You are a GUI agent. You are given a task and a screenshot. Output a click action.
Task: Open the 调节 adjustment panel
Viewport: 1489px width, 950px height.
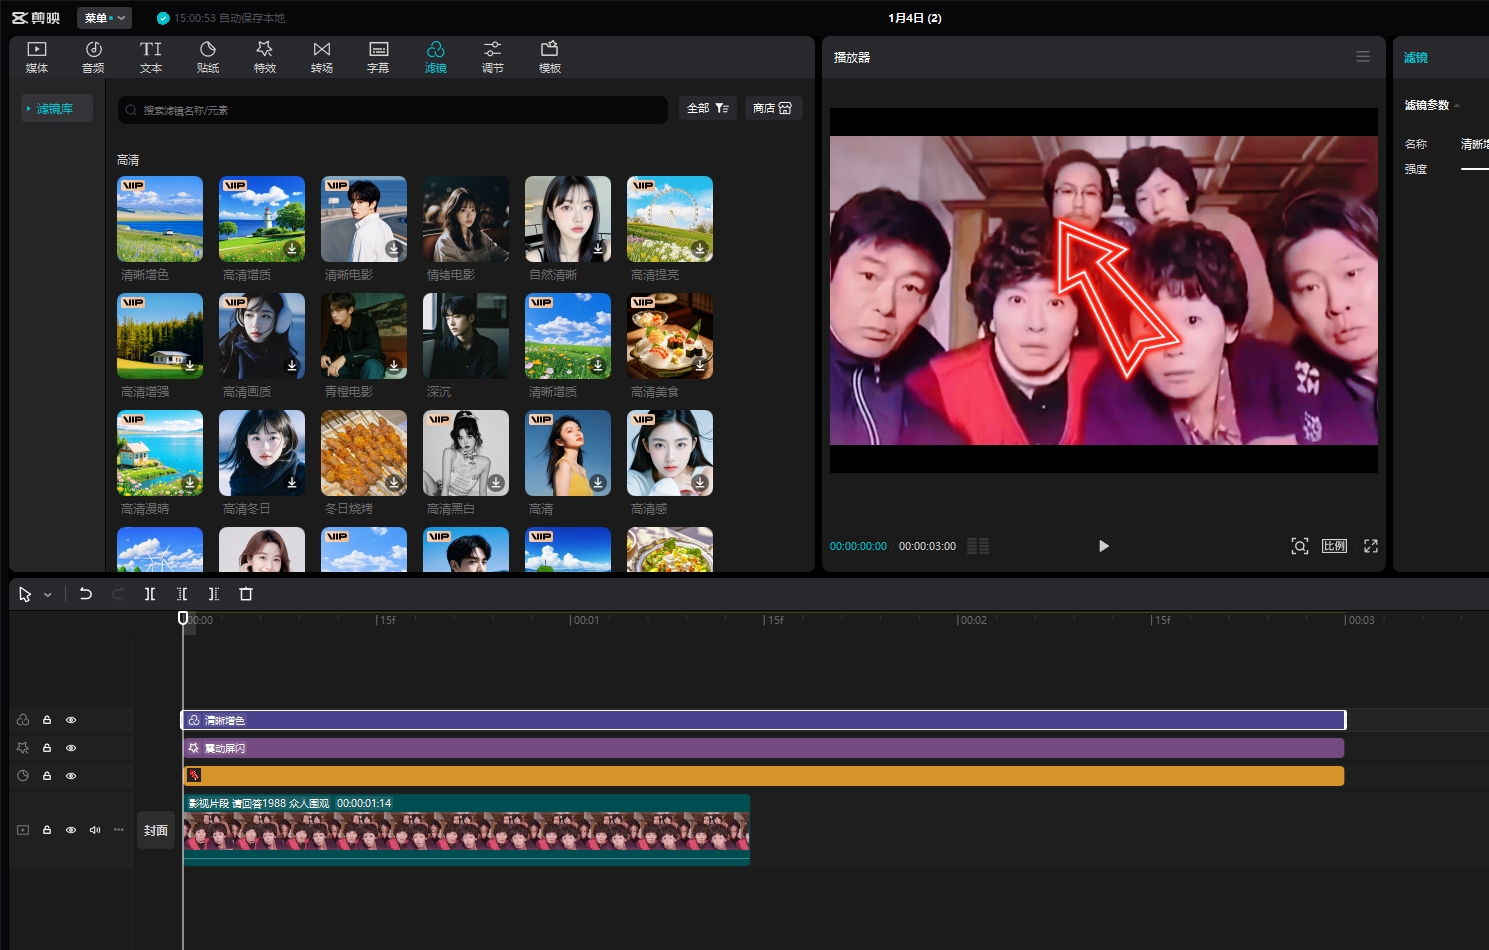click(493, 57)
